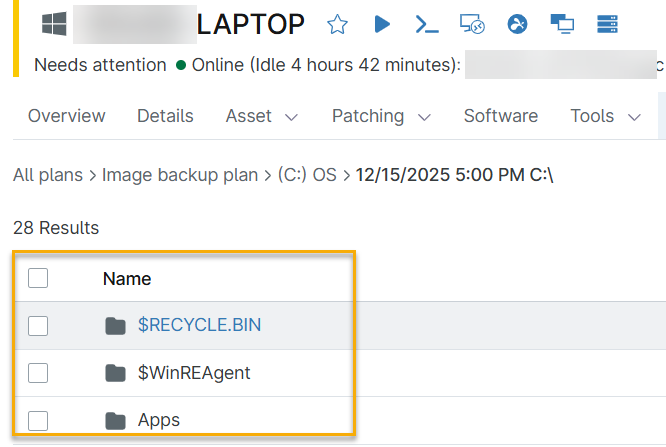Viewport: 666px width, 447px height.
Task: Click the play (run) icon
Action: (x=382, y=24)
